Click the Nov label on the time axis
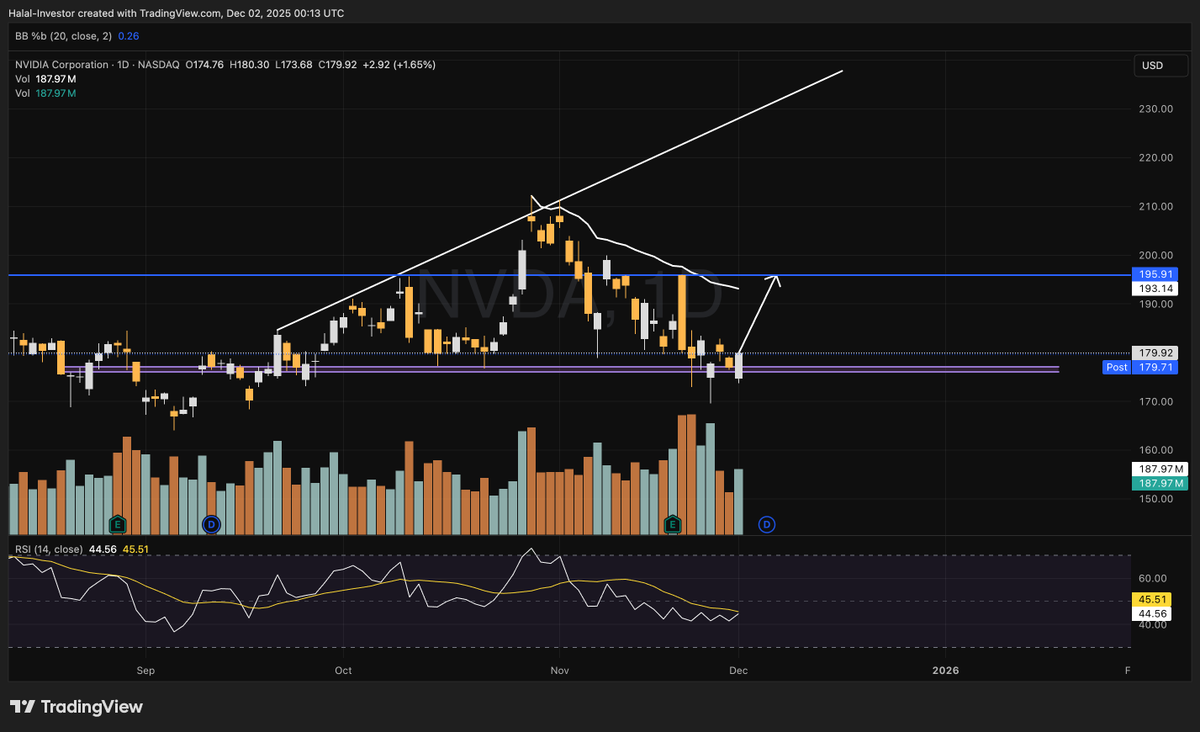Viewport: 1200px width, 732px height. coord(560,670)
